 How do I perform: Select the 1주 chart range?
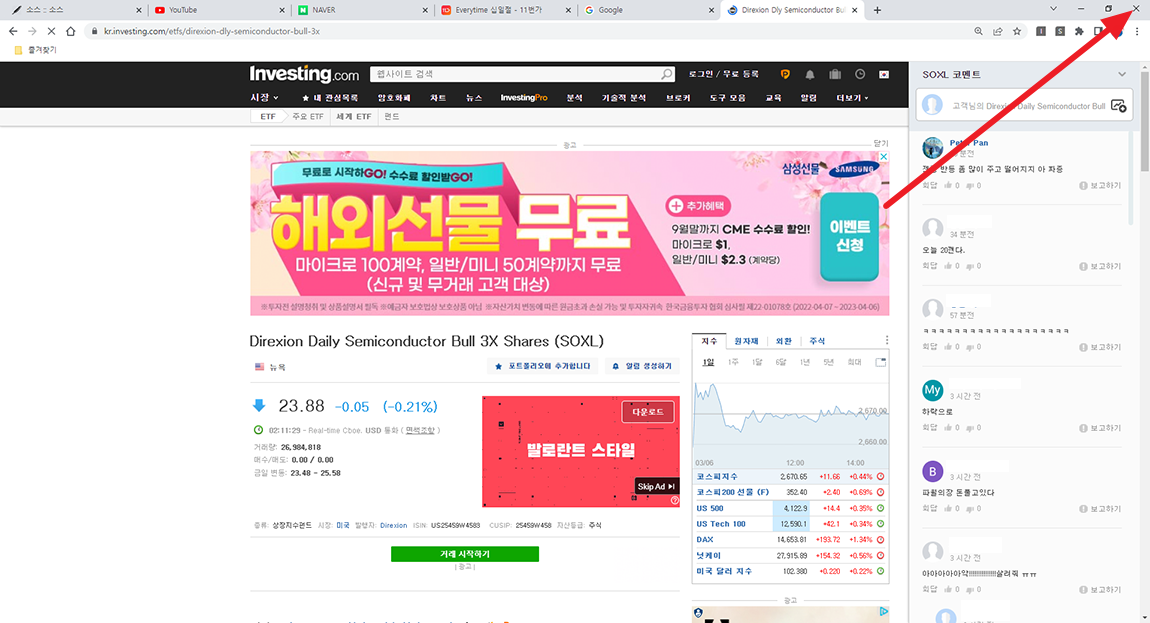click(x=733, y=362)
